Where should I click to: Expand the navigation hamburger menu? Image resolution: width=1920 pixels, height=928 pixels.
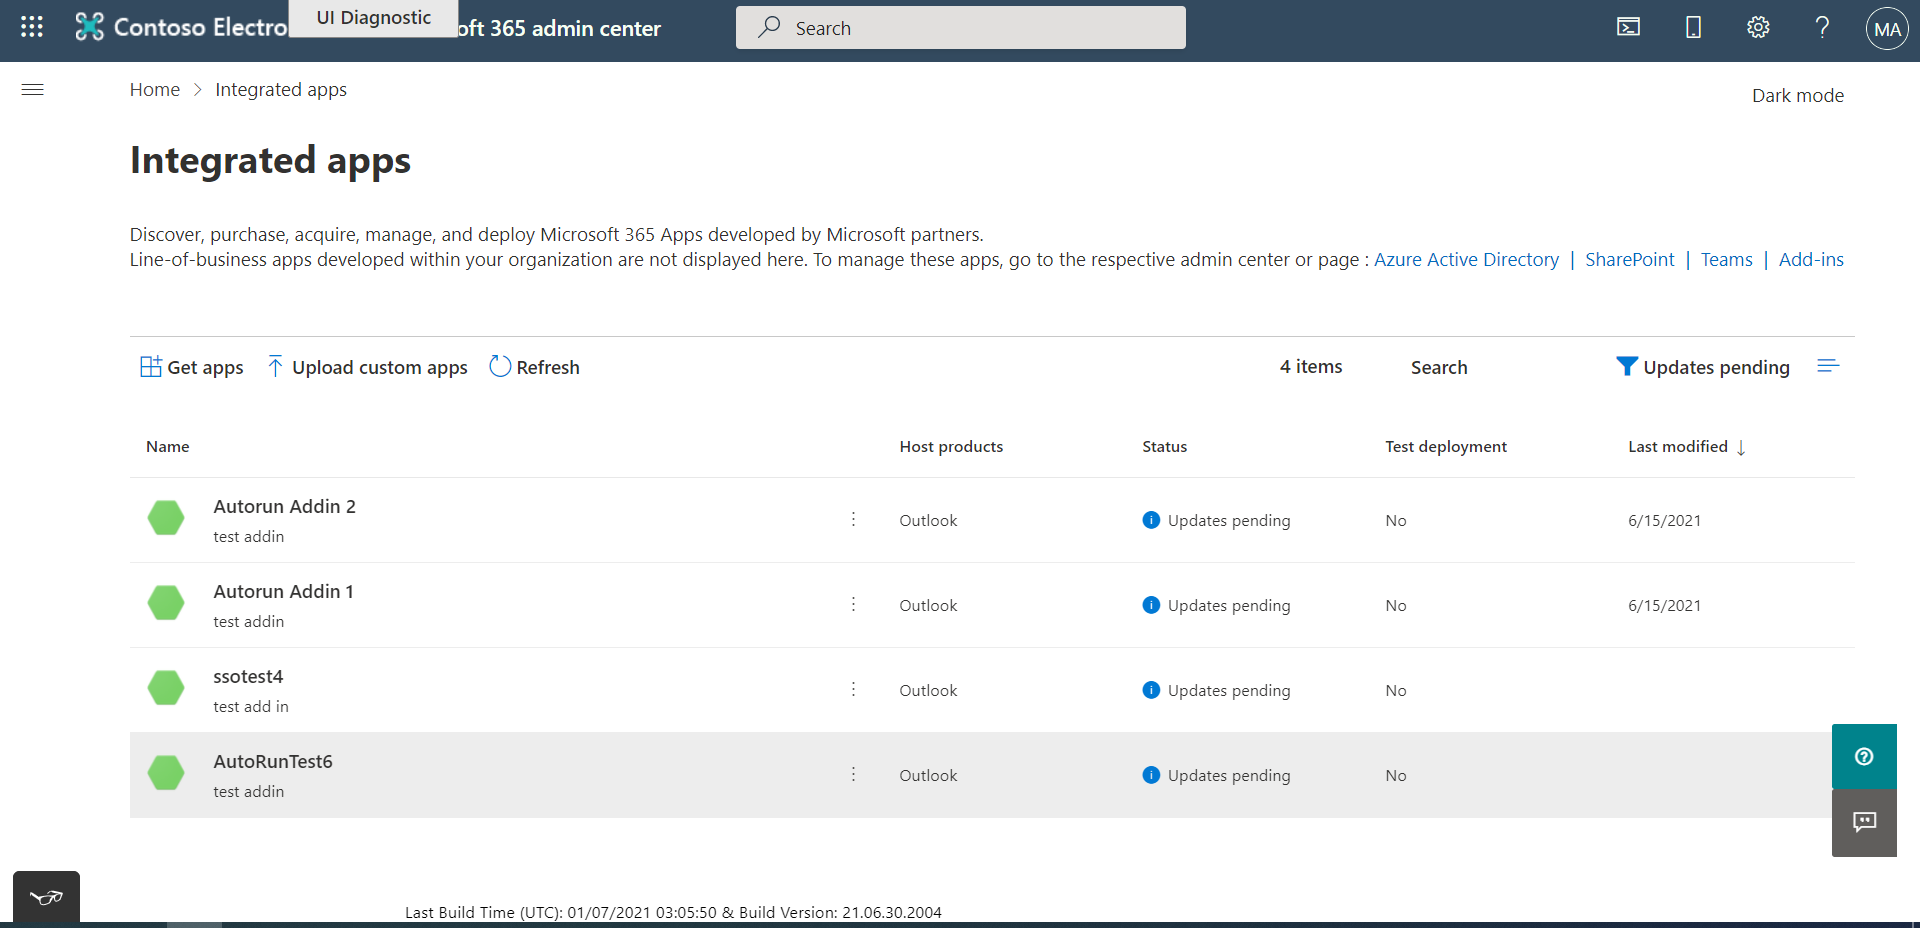click(33, 90)
